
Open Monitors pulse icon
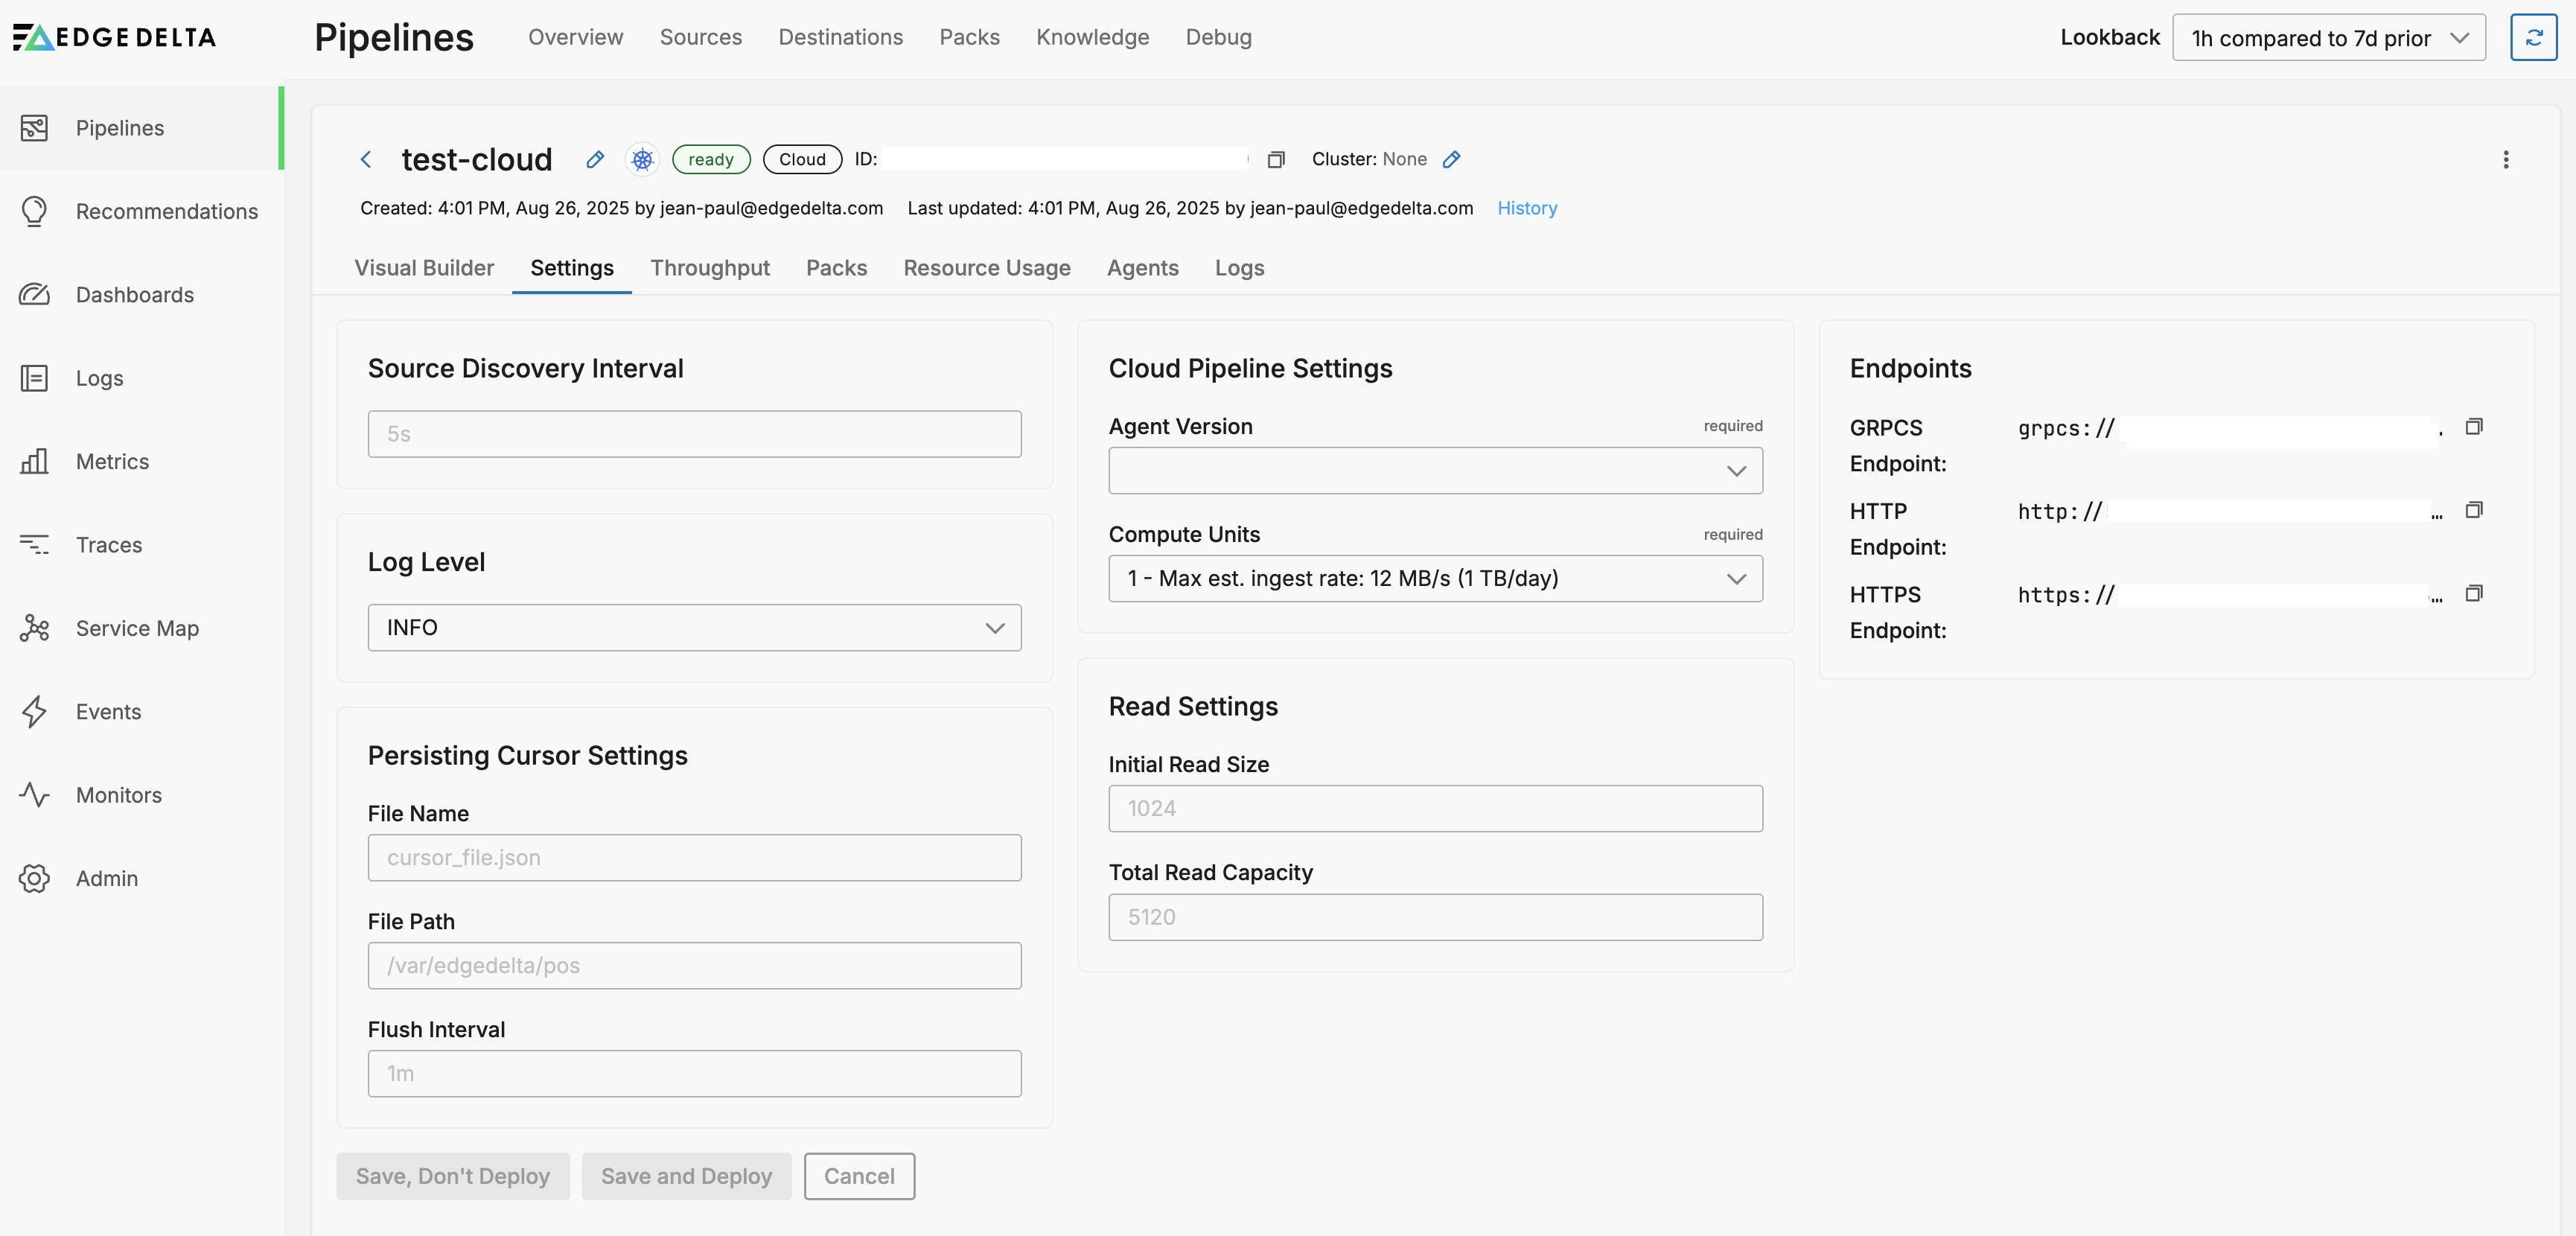click(x=34, y=795)
